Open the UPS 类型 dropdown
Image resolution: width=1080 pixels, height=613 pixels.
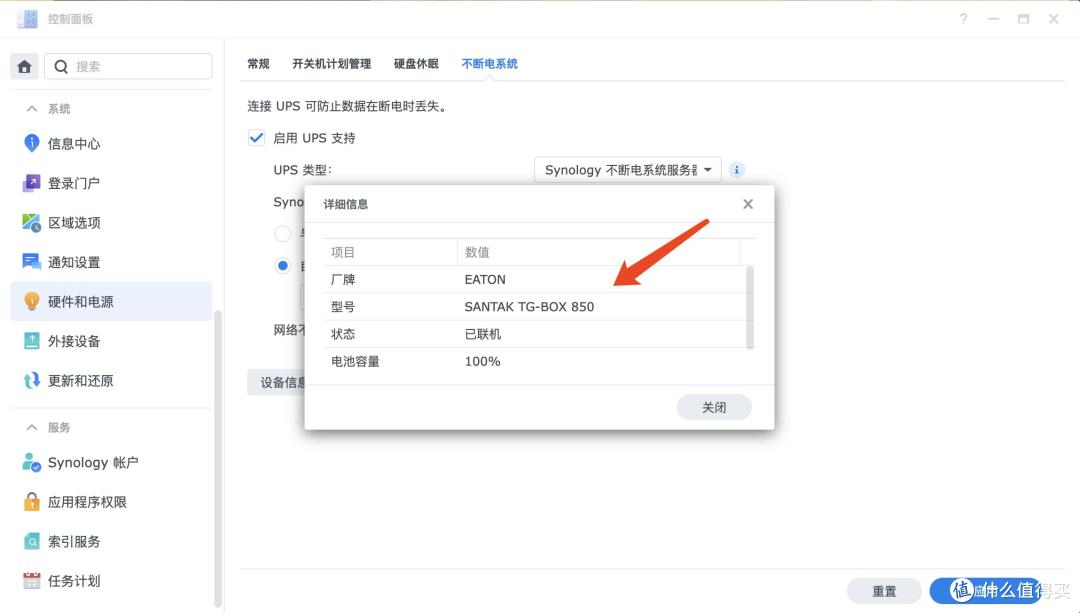627,169
